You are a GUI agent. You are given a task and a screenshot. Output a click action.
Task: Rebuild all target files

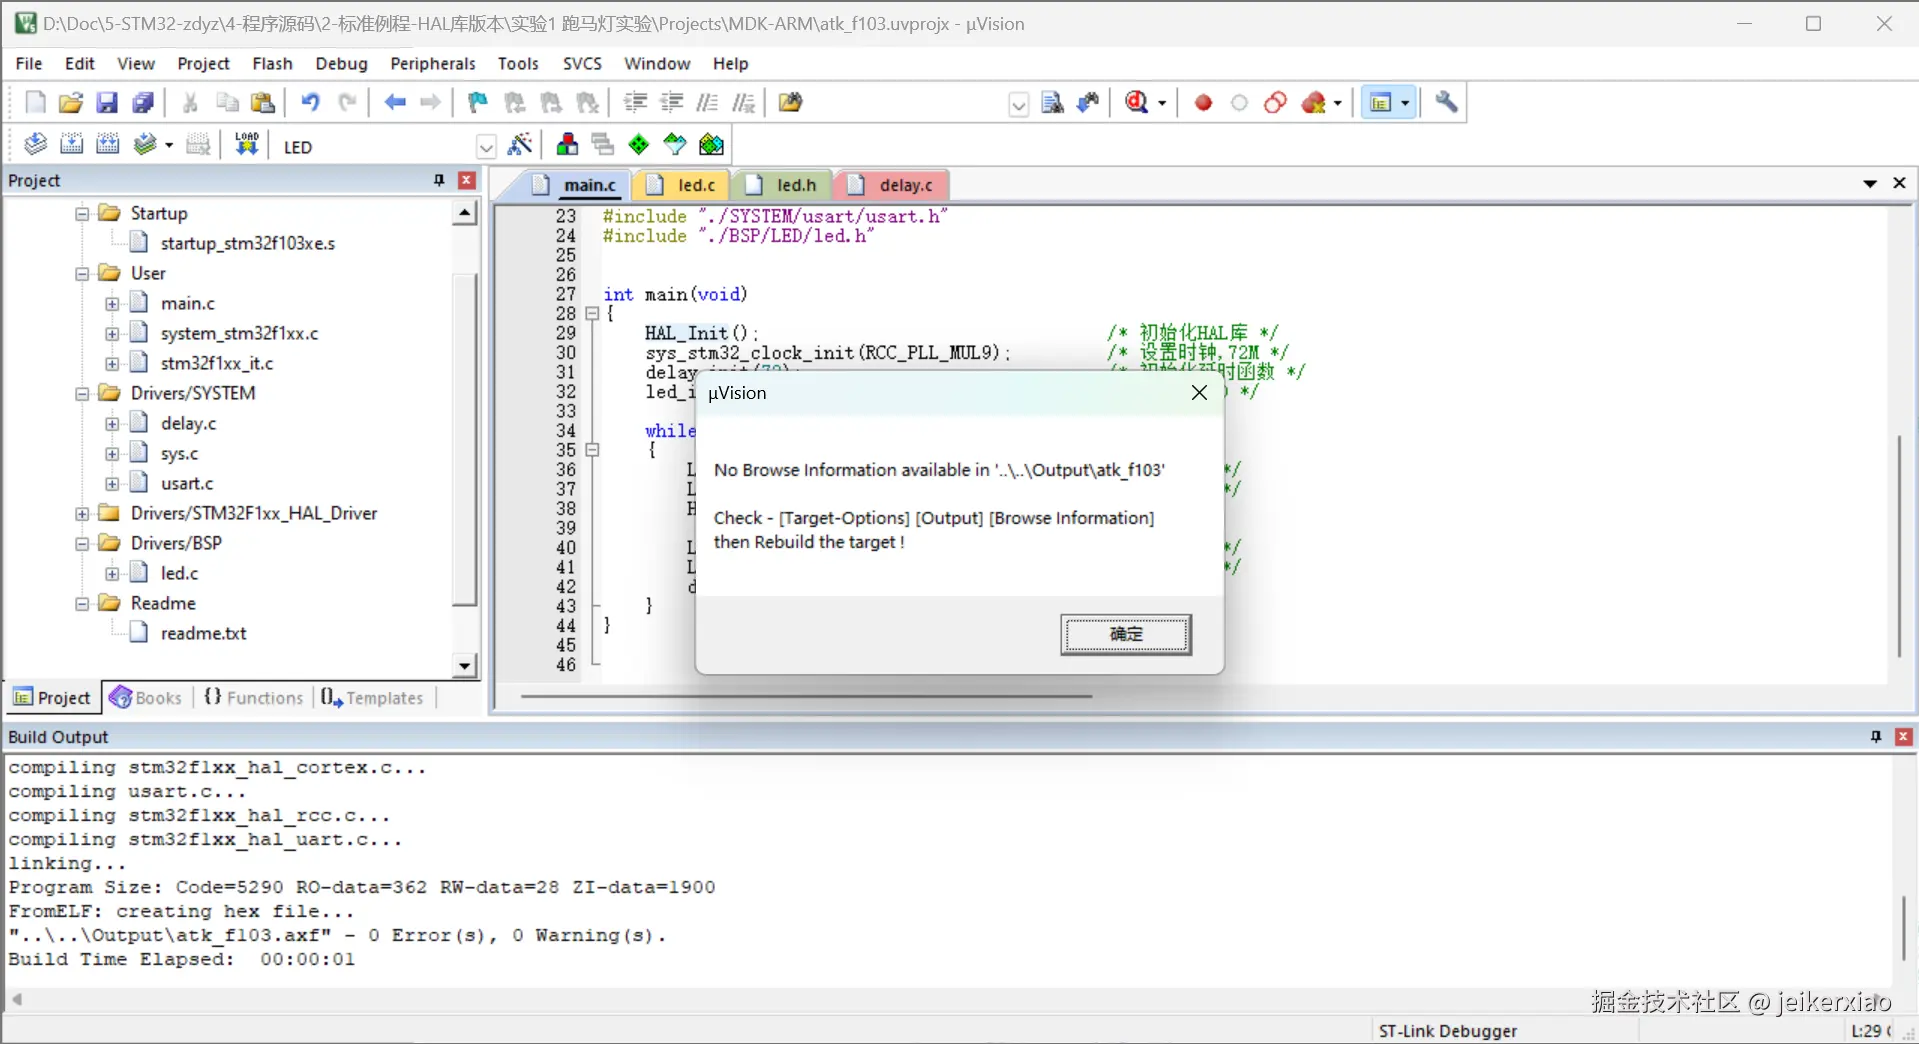[107, 145]
